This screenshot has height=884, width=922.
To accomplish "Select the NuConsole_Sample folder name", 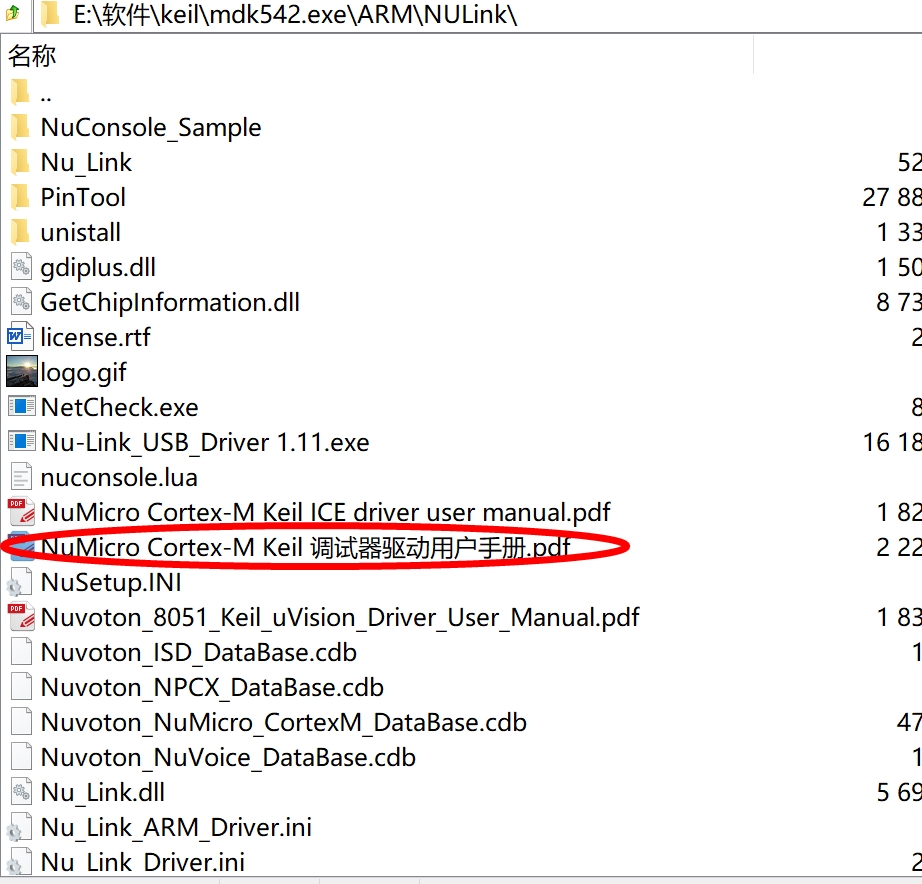I will 151,128.
